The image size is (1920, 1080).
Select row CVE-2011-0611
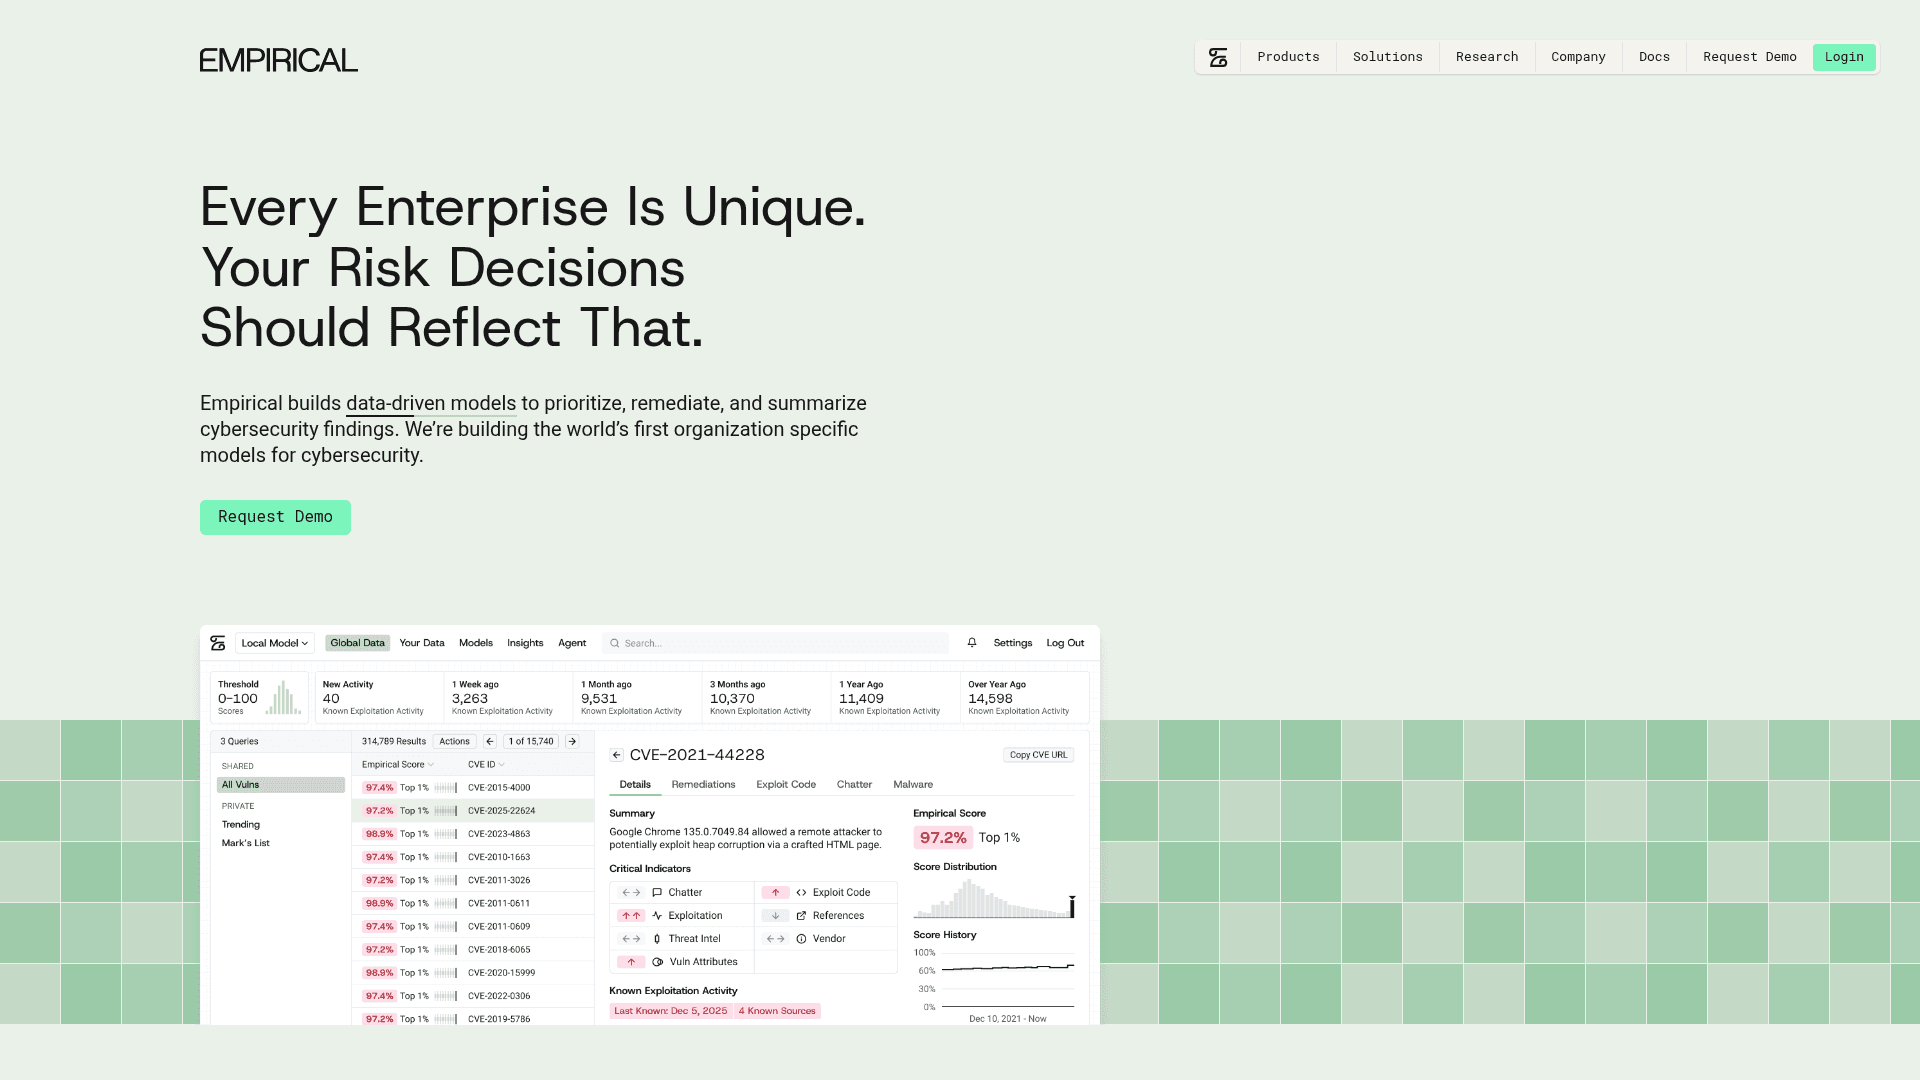pyautogui.click(x=473, y=903)
